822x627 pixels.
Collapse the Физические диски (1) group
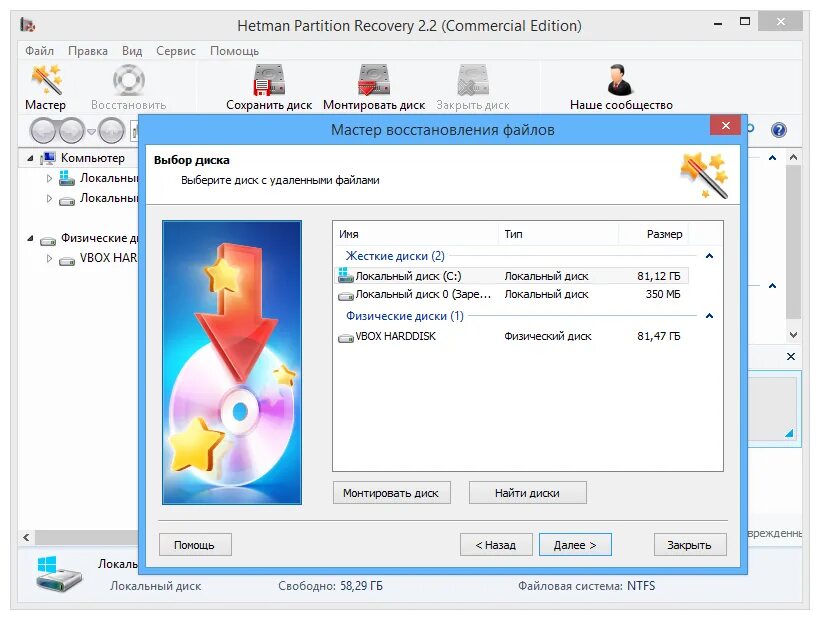coord(709,316)
